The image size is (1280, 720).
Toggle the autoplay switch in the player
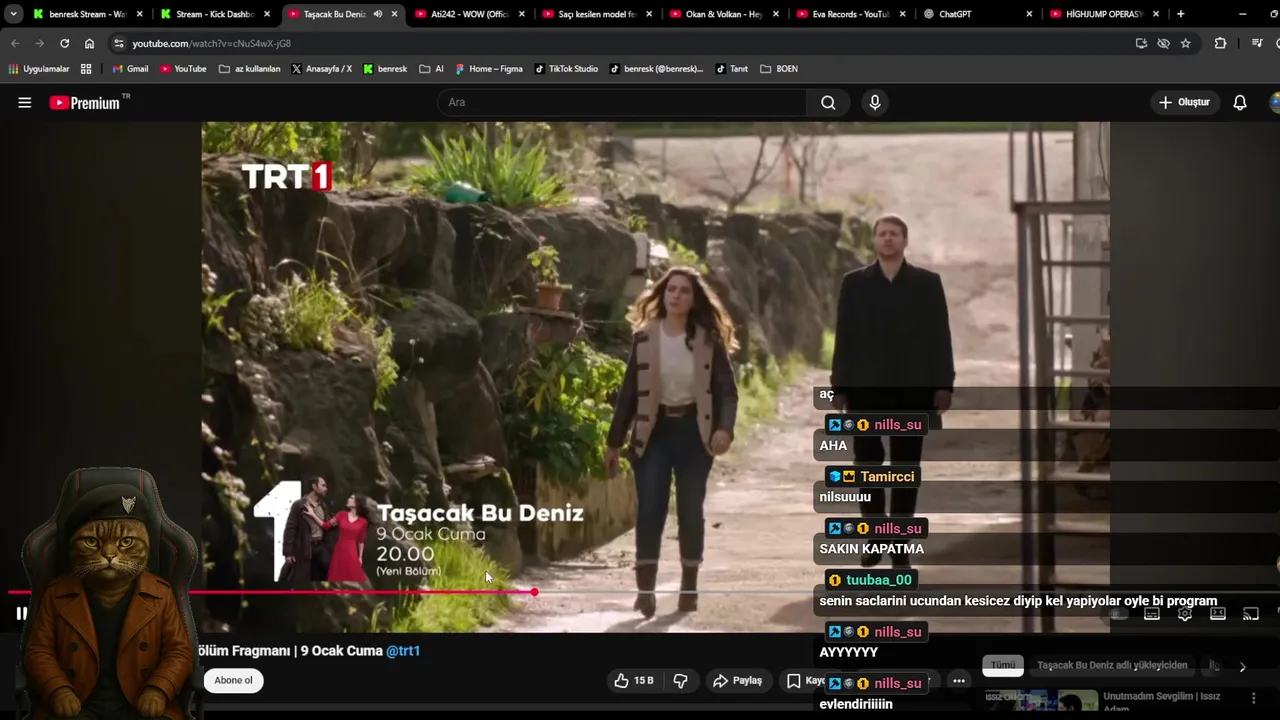(x=1119, y=613)
